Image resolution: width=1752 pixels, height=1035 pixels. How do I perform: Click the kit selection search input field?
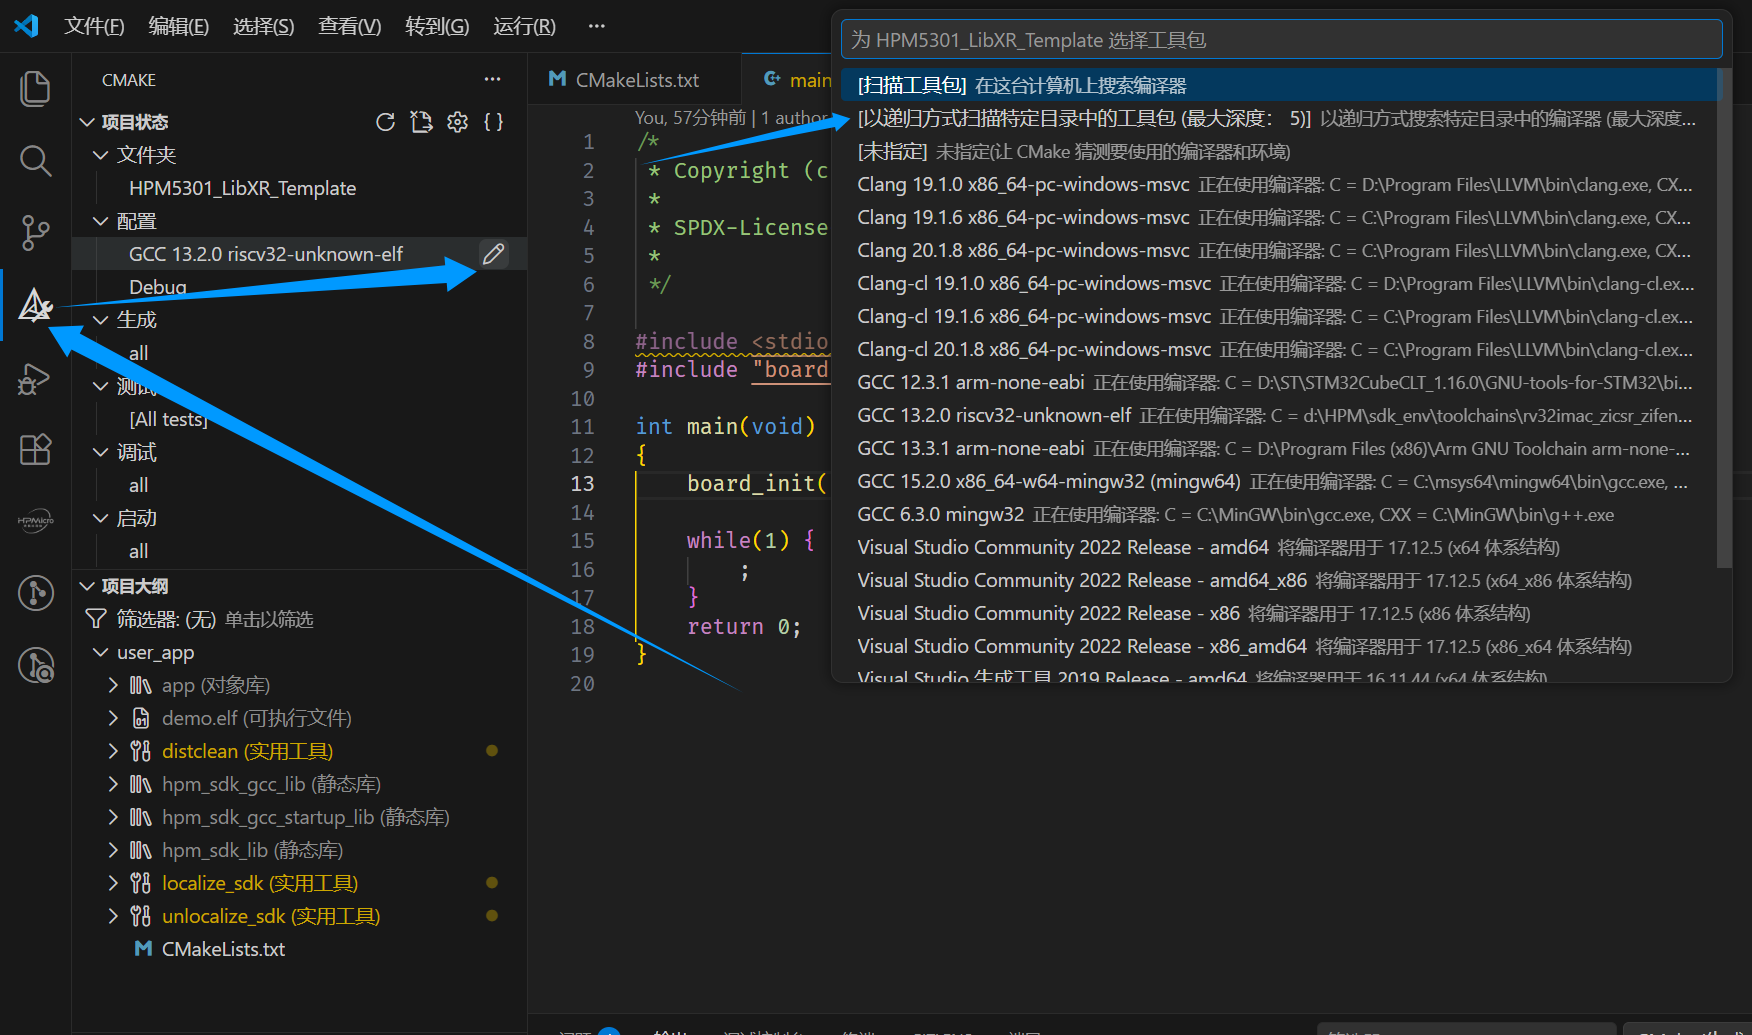1280,40
